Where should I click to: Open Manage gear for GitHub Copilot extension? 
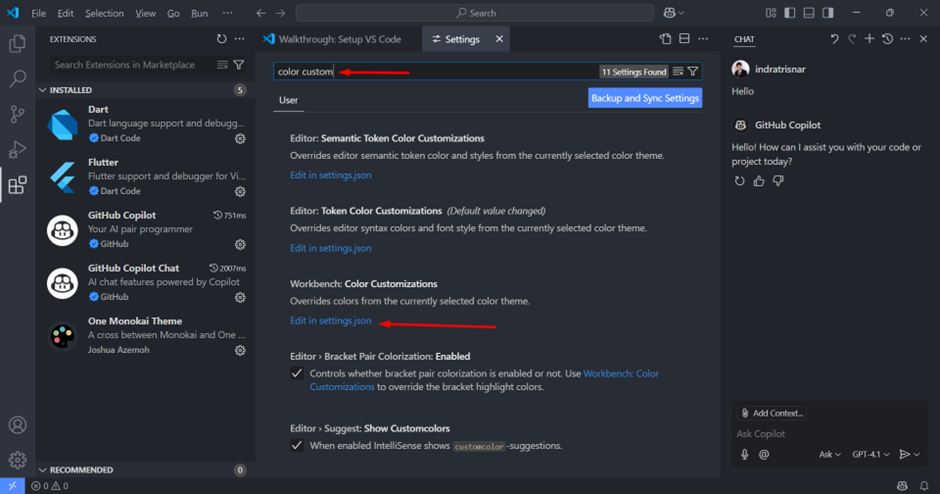[240, 245]
